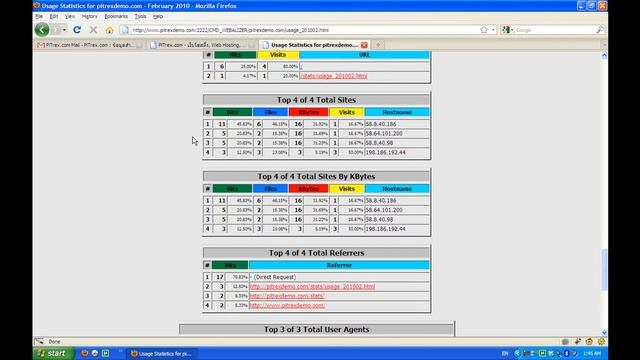This screenshot has width=640, height=360.
Task: Switch to the PiTrex.com Web Hosting tab
Action: point(202,45)
